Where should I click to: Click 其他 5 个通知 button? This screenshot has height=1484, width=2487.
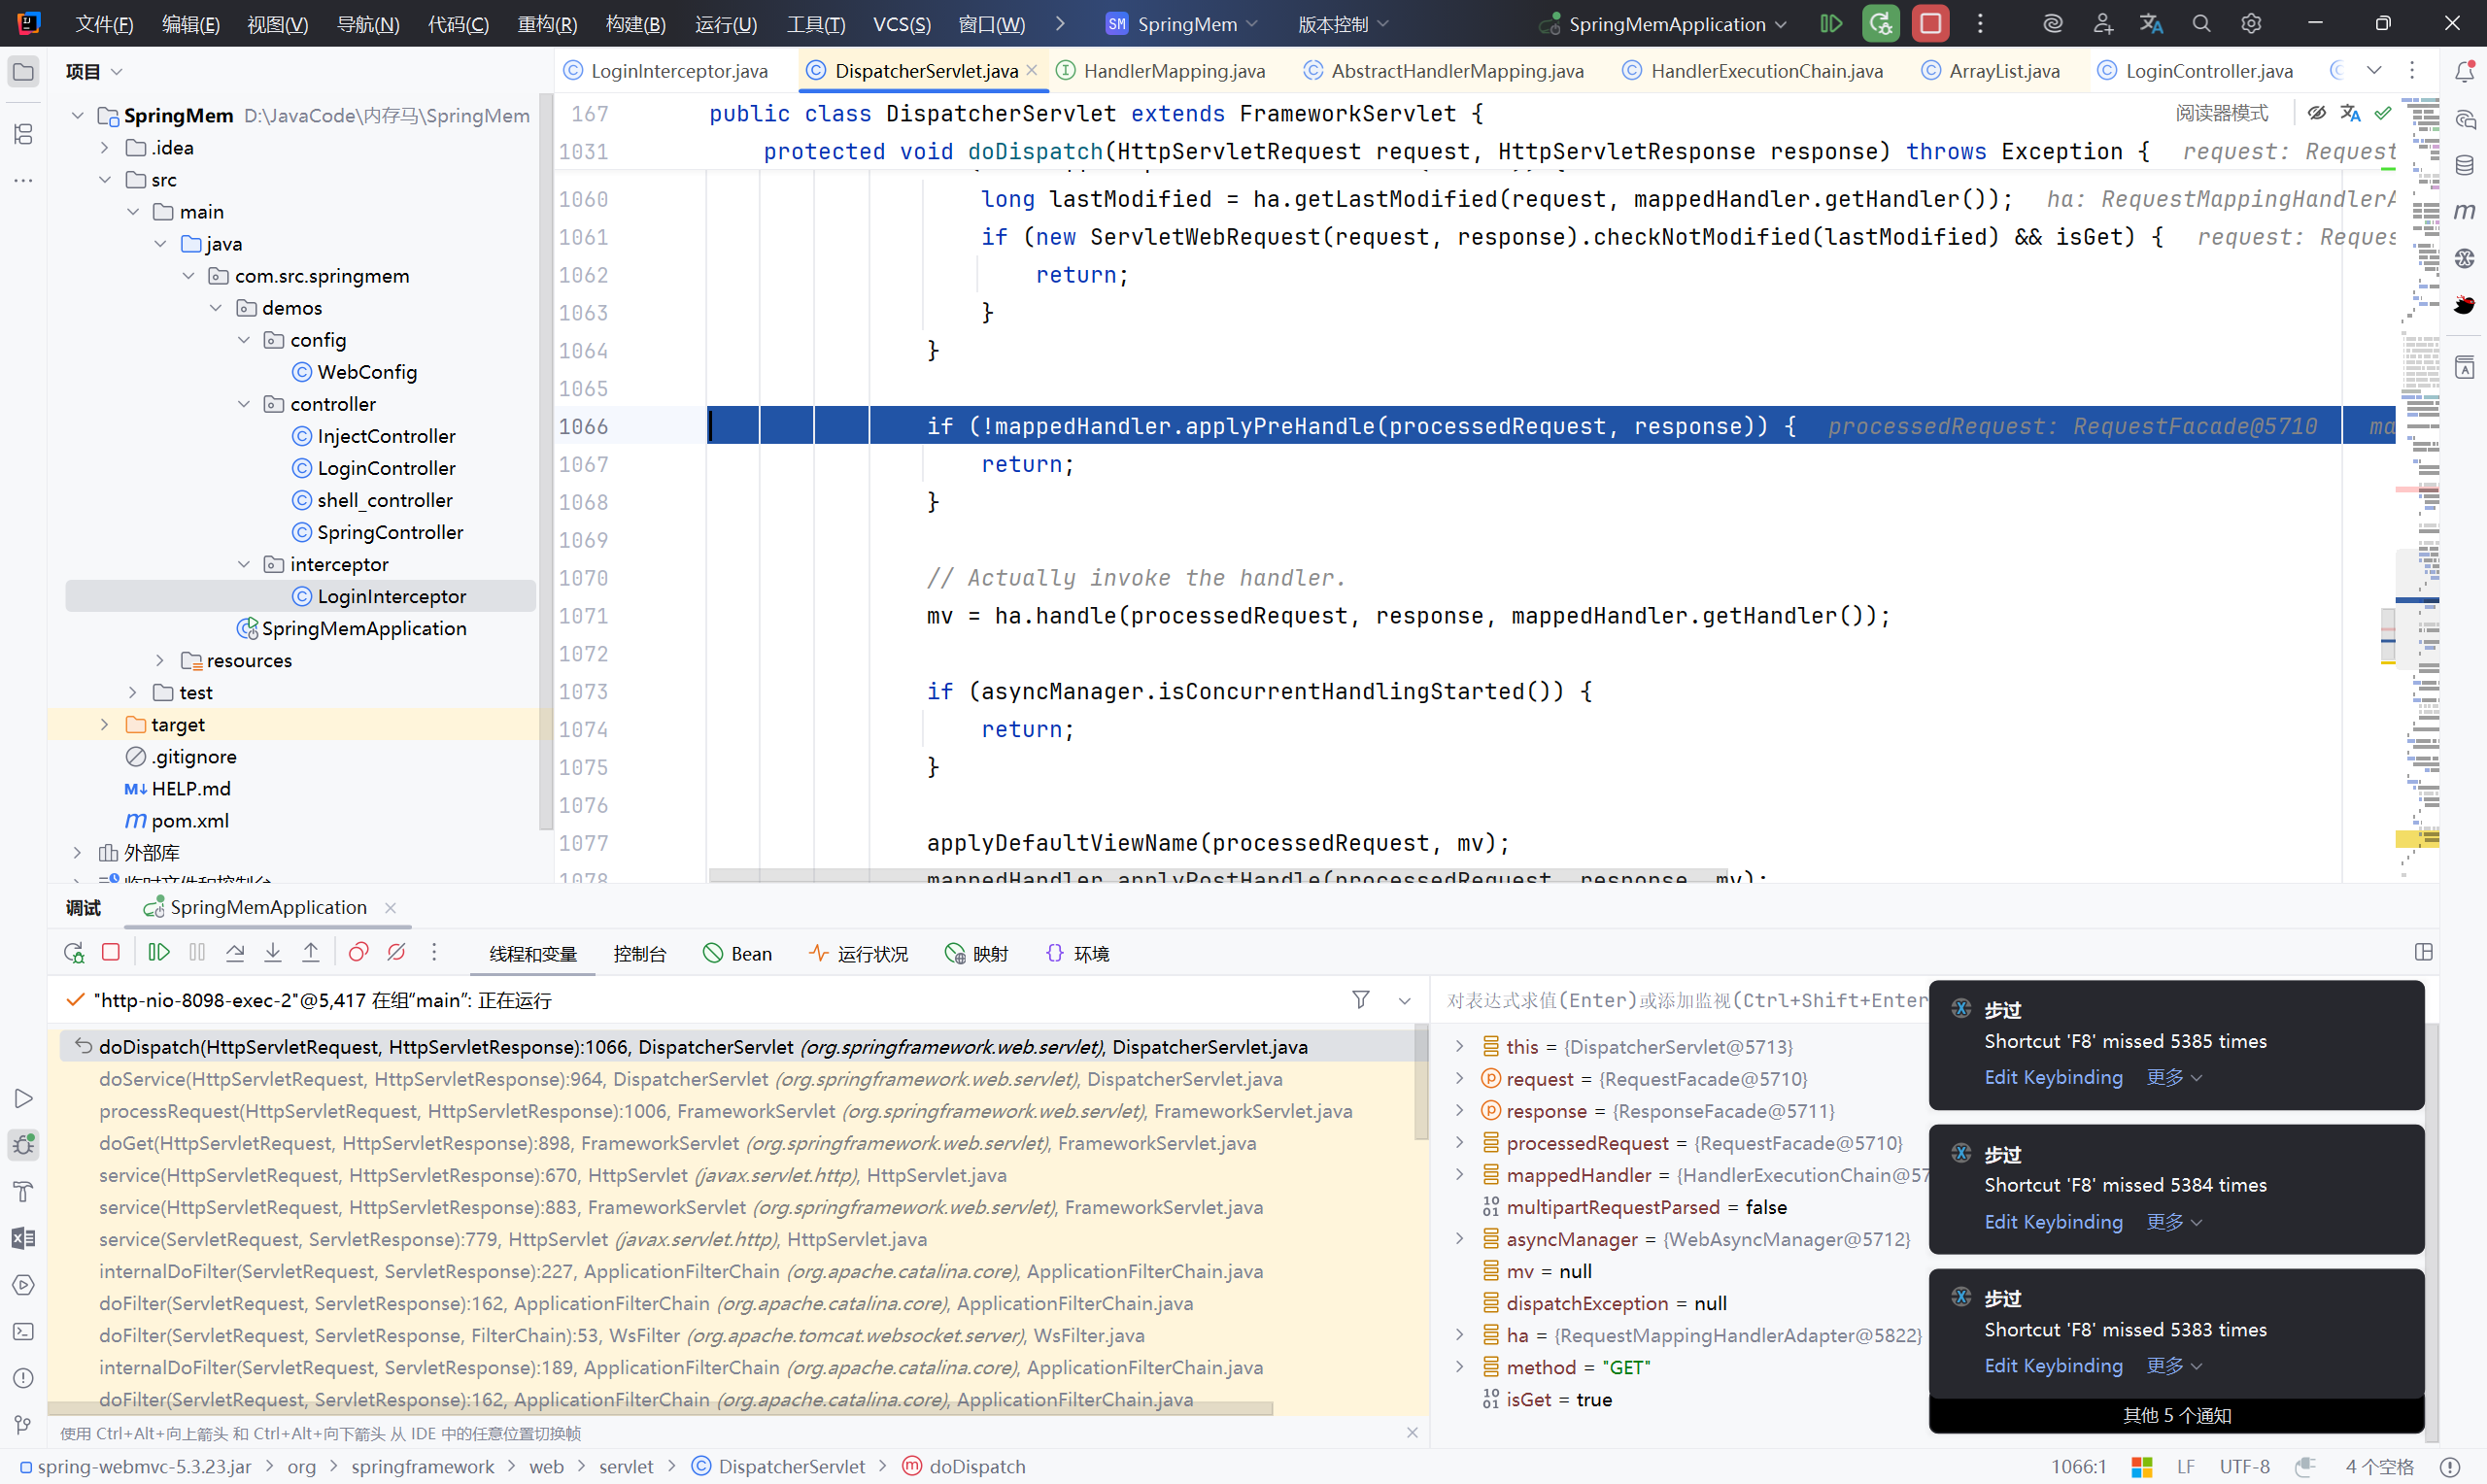[2176, 1416]
